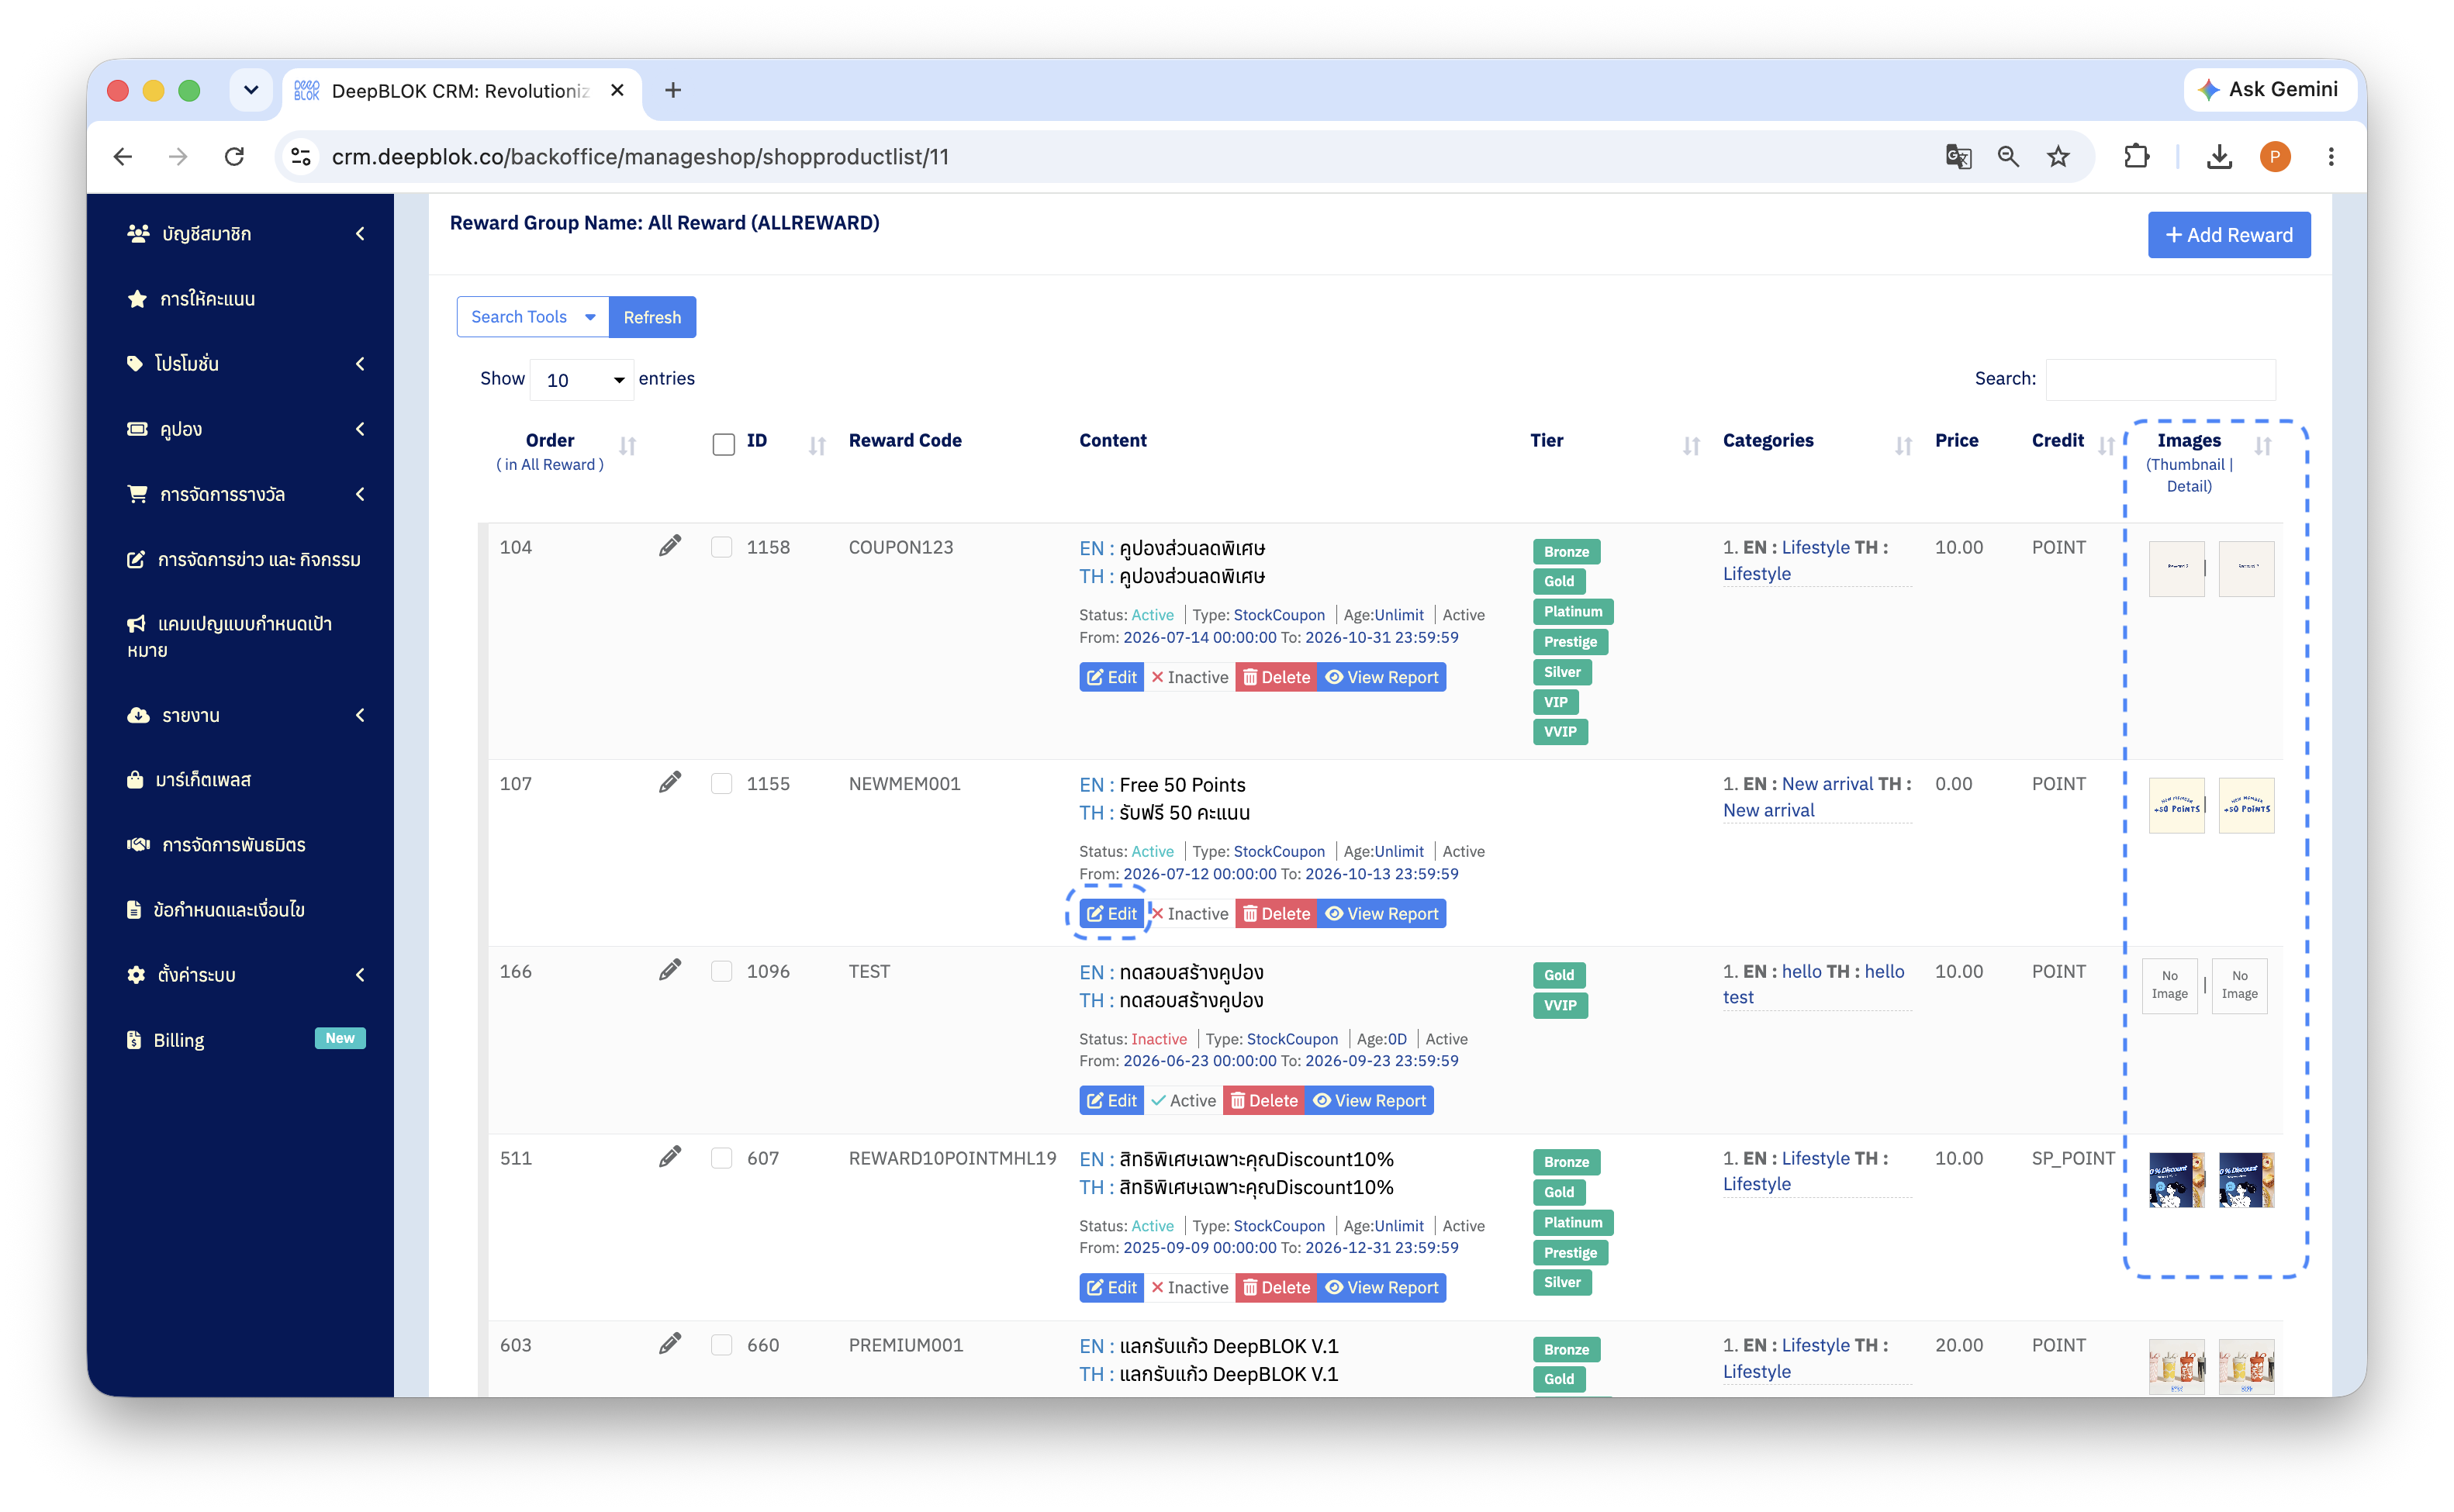Click the pencil icon for order 511

[x=670, y=1157]
